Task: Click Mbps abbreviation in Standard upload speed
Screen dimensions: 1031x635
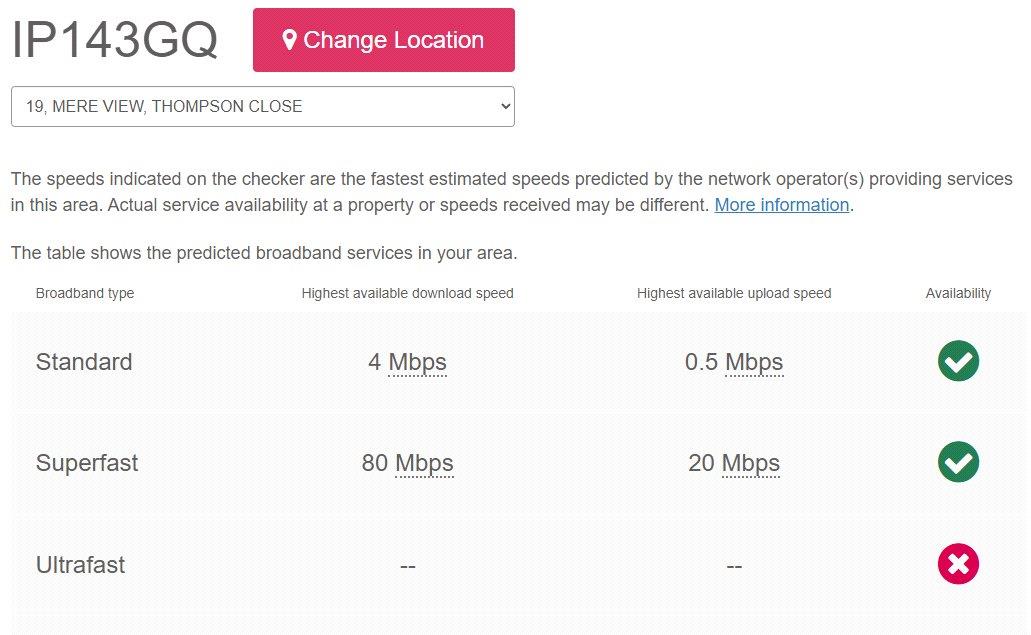Action: pyautogui.click(x=754, y=362)
